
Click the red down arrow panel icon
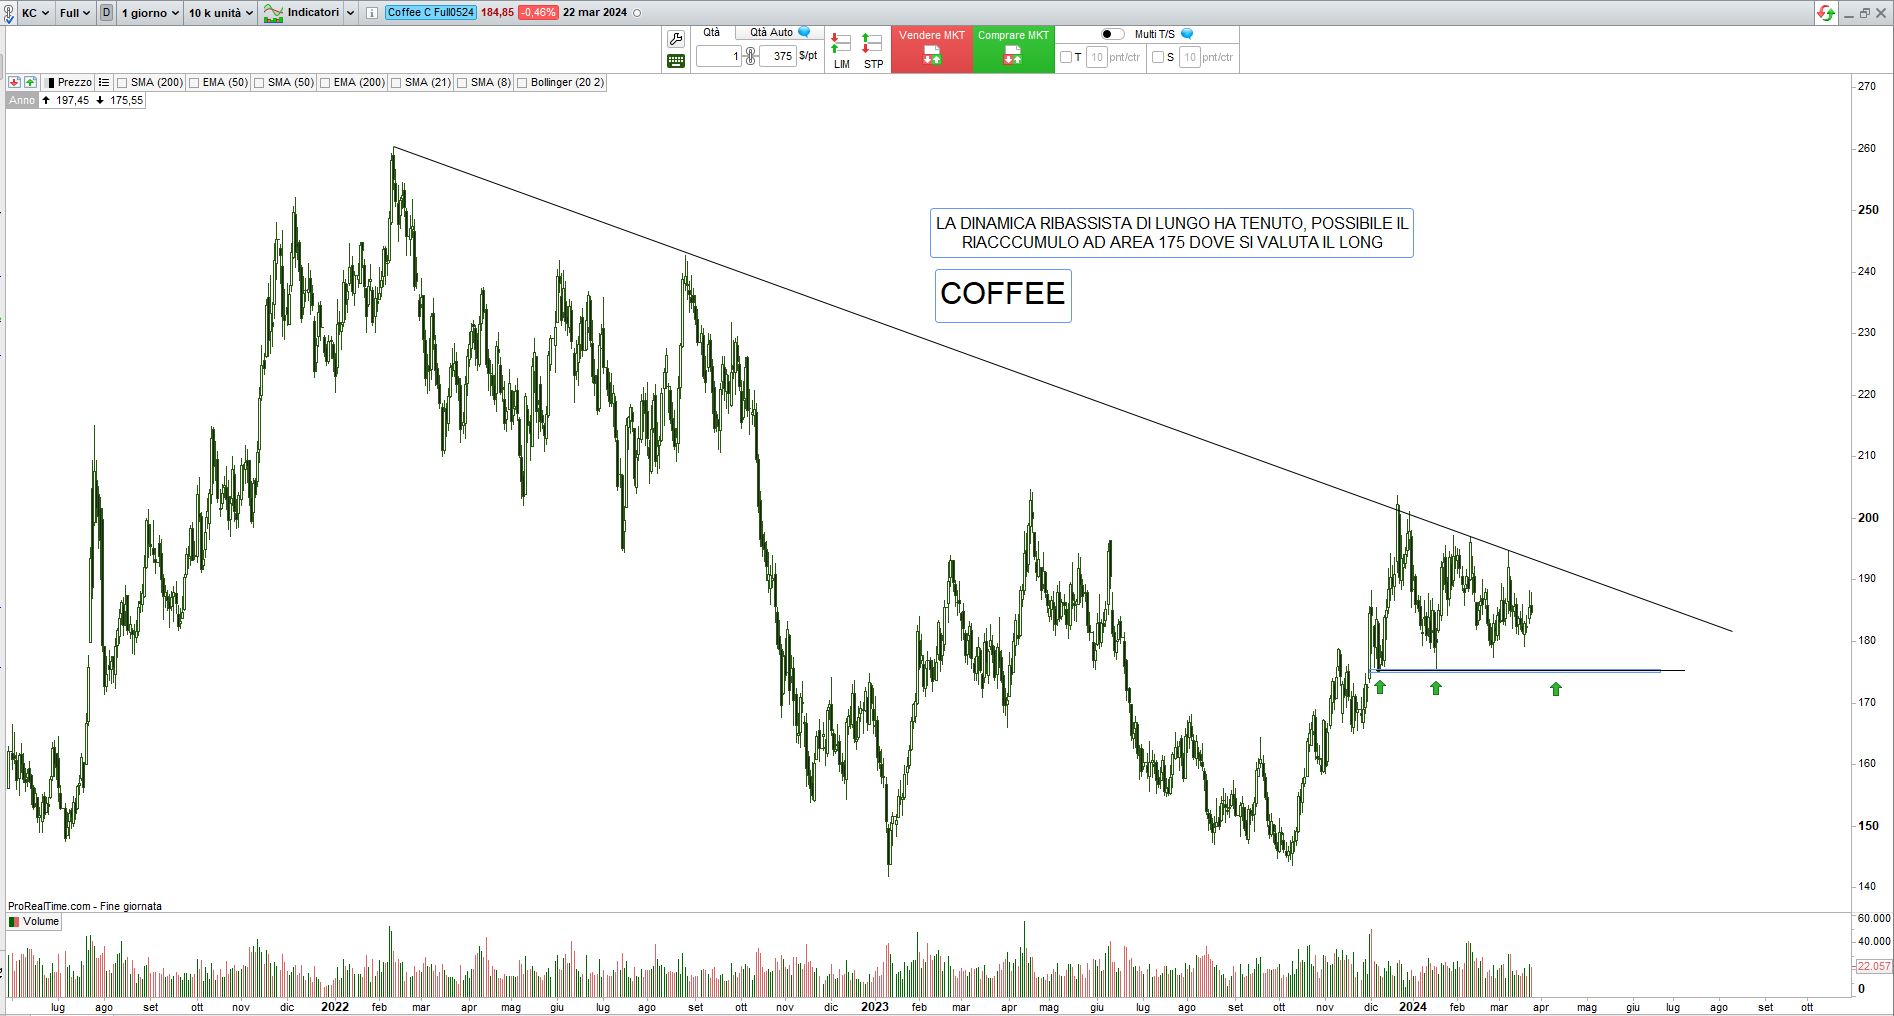point(15,82)
